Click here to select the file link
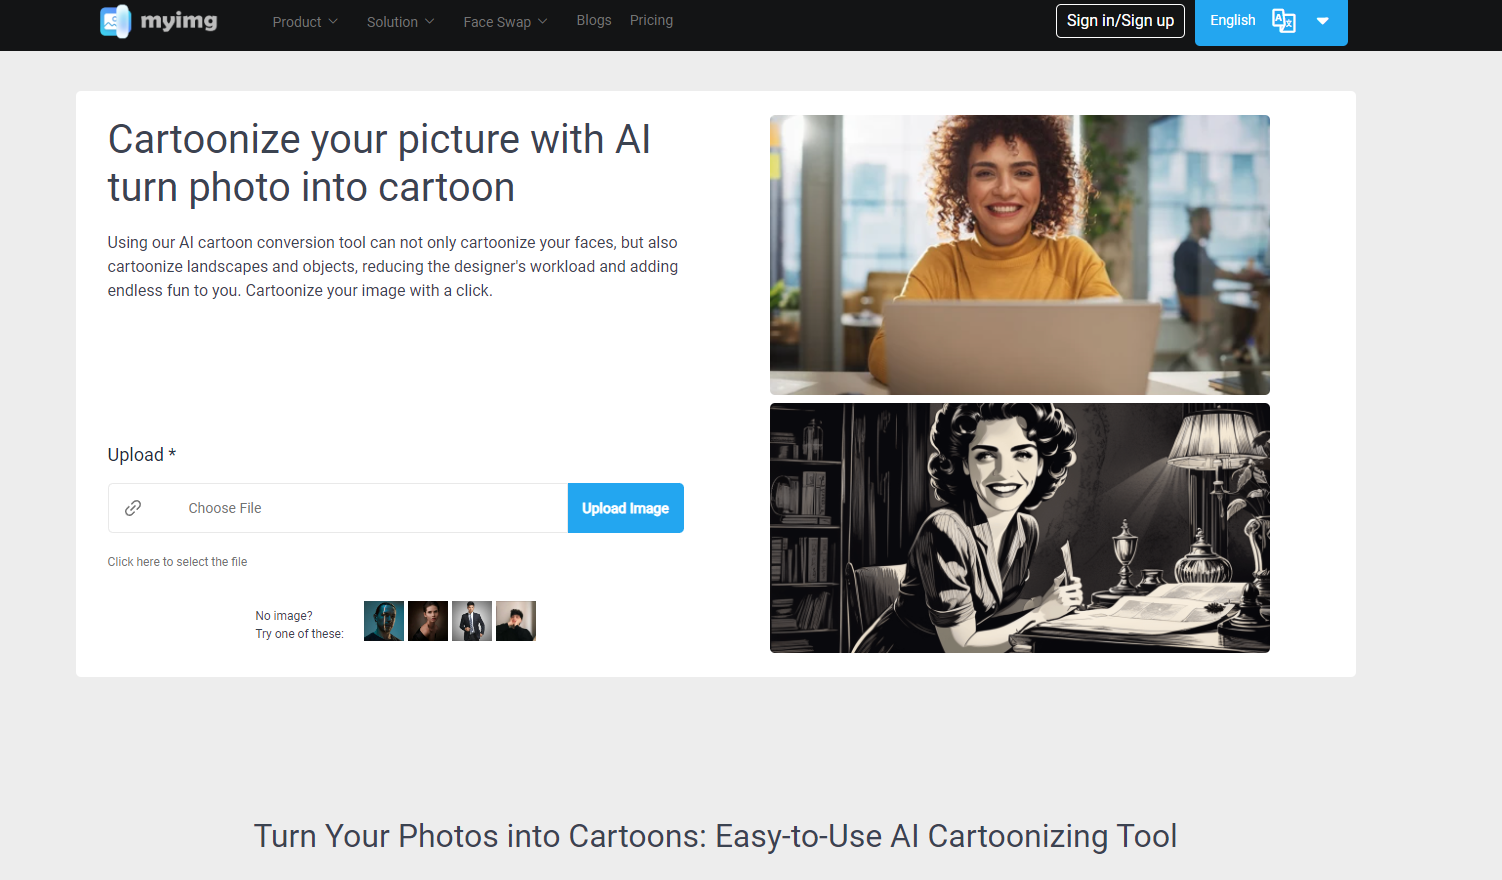 (x=177, y=561)
